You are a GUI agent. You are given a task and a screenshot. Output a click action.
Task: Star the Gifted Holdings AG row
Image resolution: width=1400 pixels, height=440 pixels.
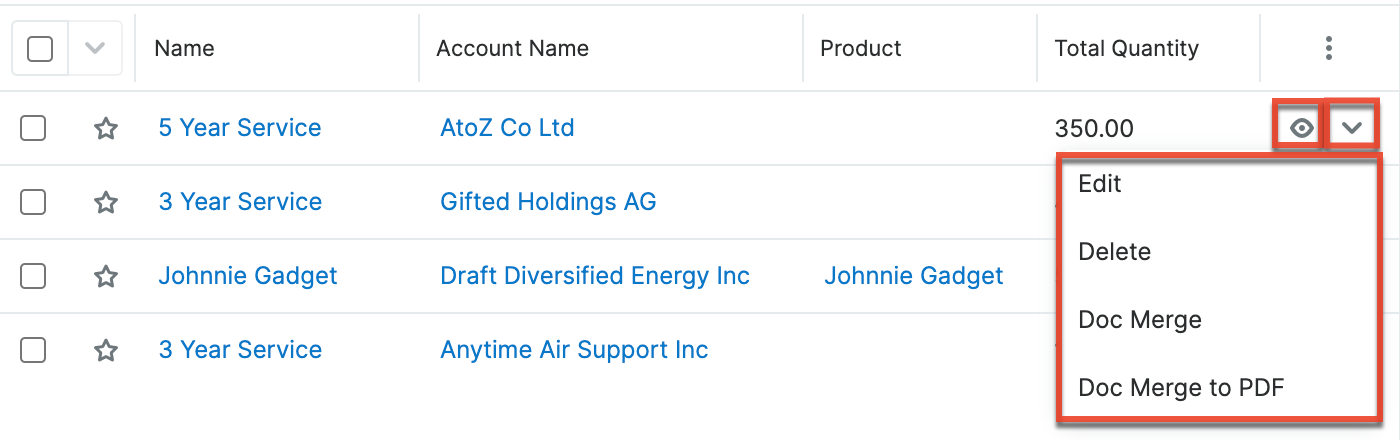pyautogui.click(x=106, y=203)
